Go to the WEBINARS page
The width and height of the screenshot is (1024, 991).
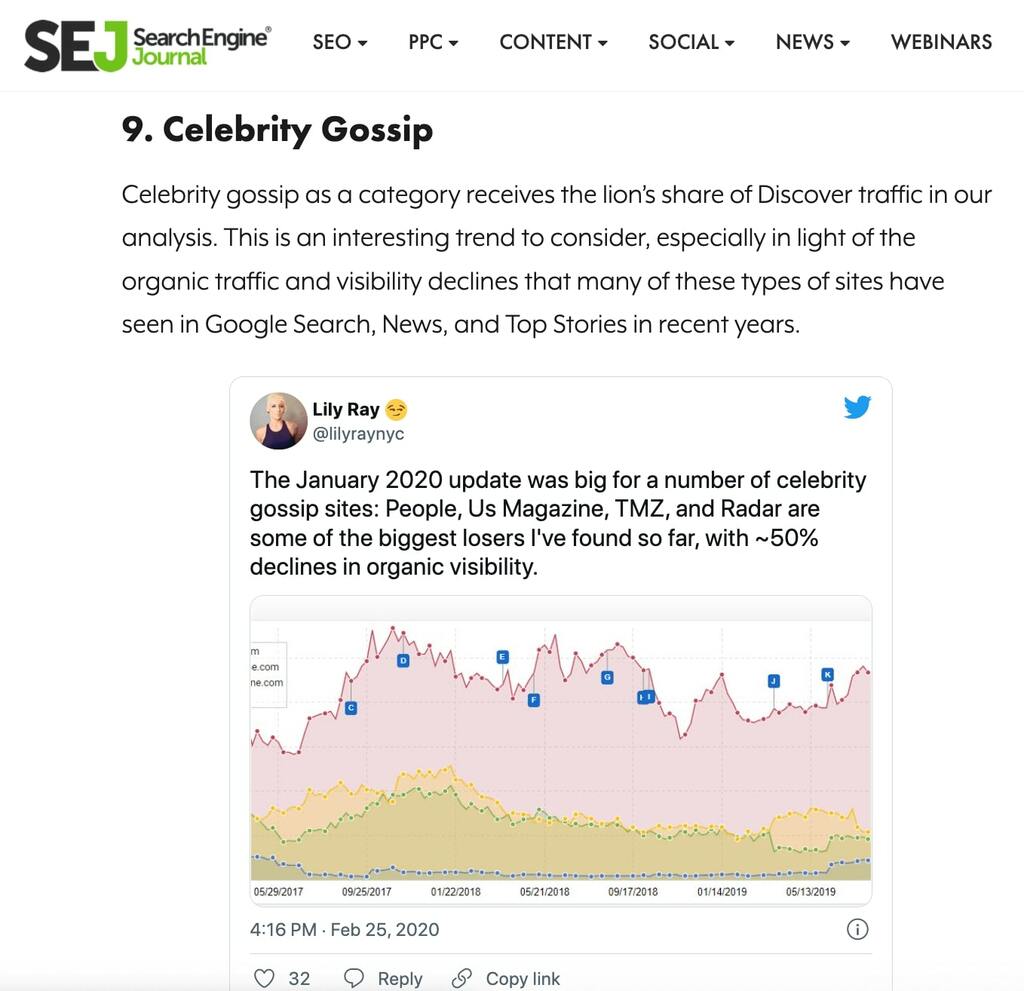941,42
